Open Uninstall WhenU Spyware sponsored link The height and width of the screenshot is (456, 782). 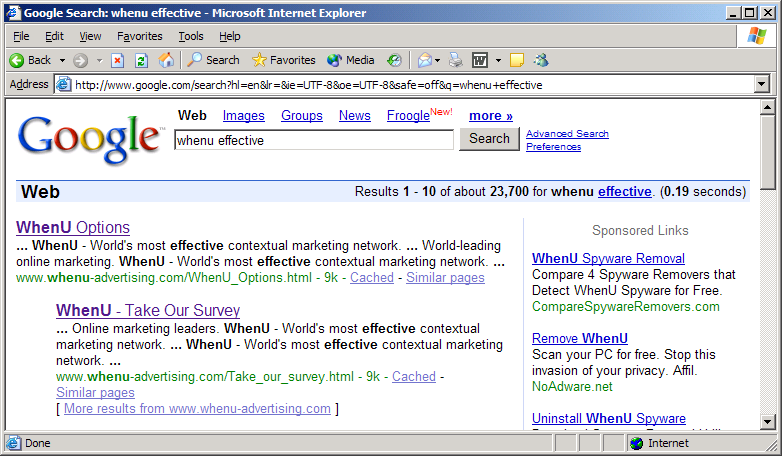tap(608, 418)
